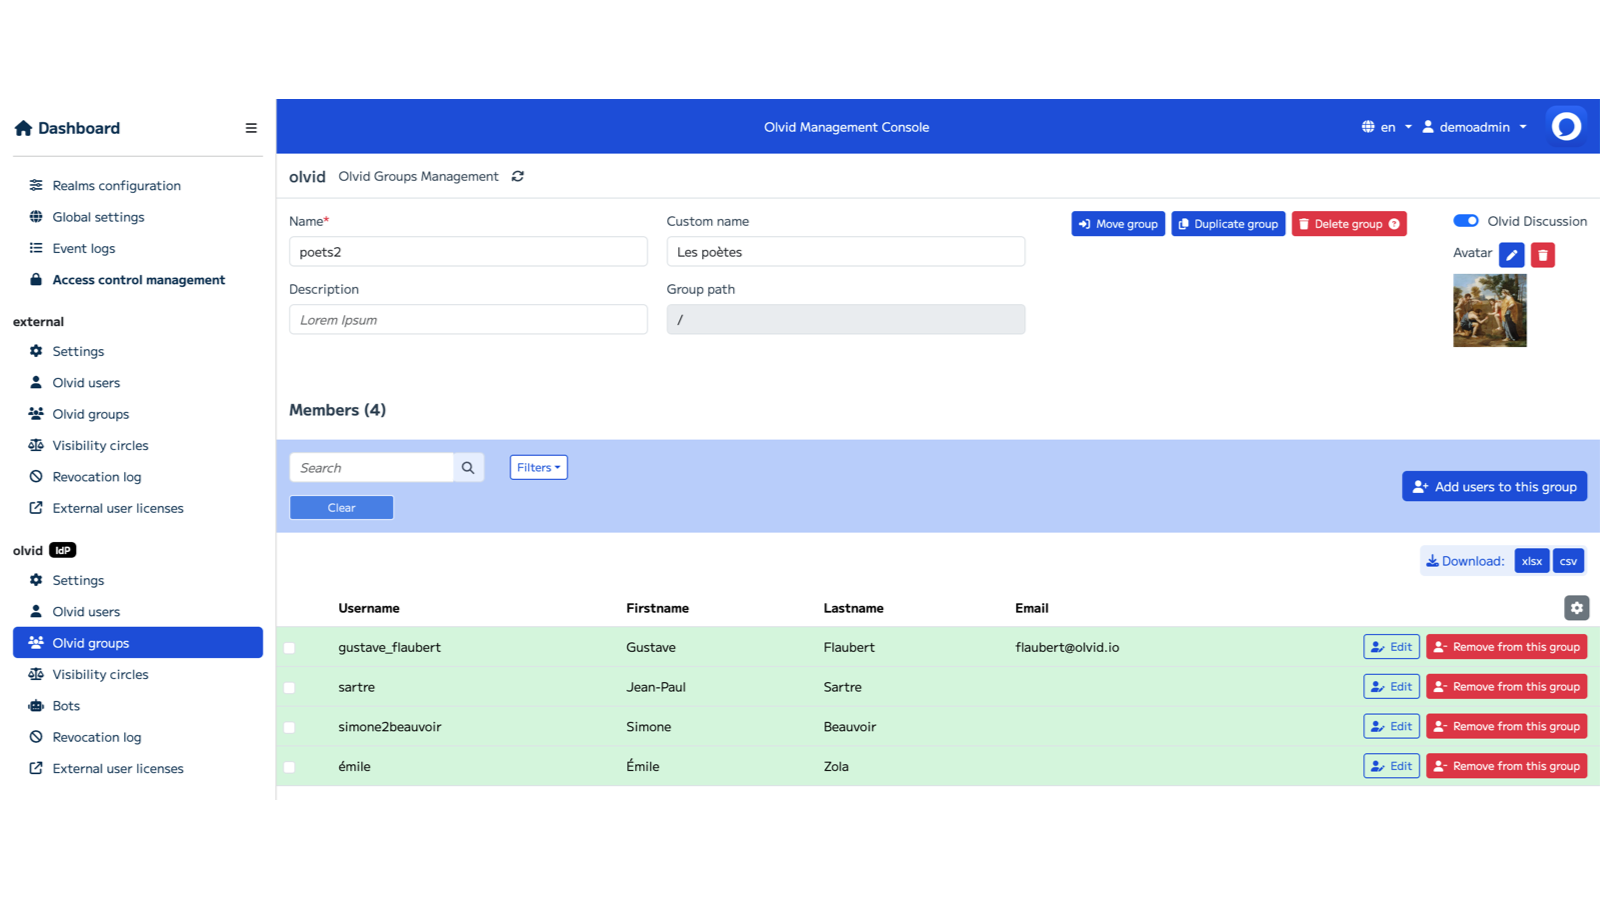
Task: Click the search magnifier icon
Action: coord(467,467)
